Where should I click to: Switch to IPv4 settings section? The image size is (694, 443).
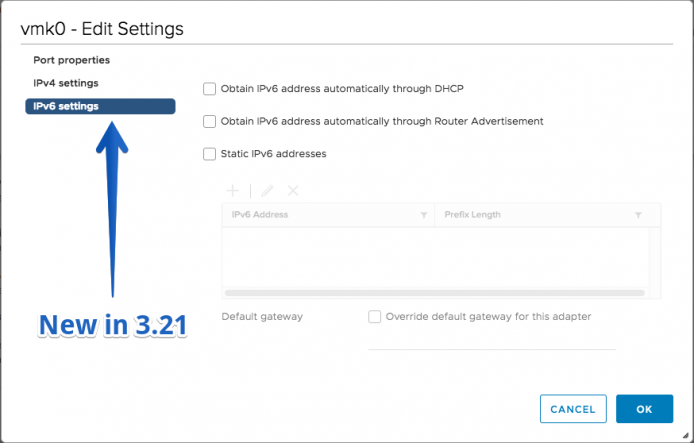66,83
